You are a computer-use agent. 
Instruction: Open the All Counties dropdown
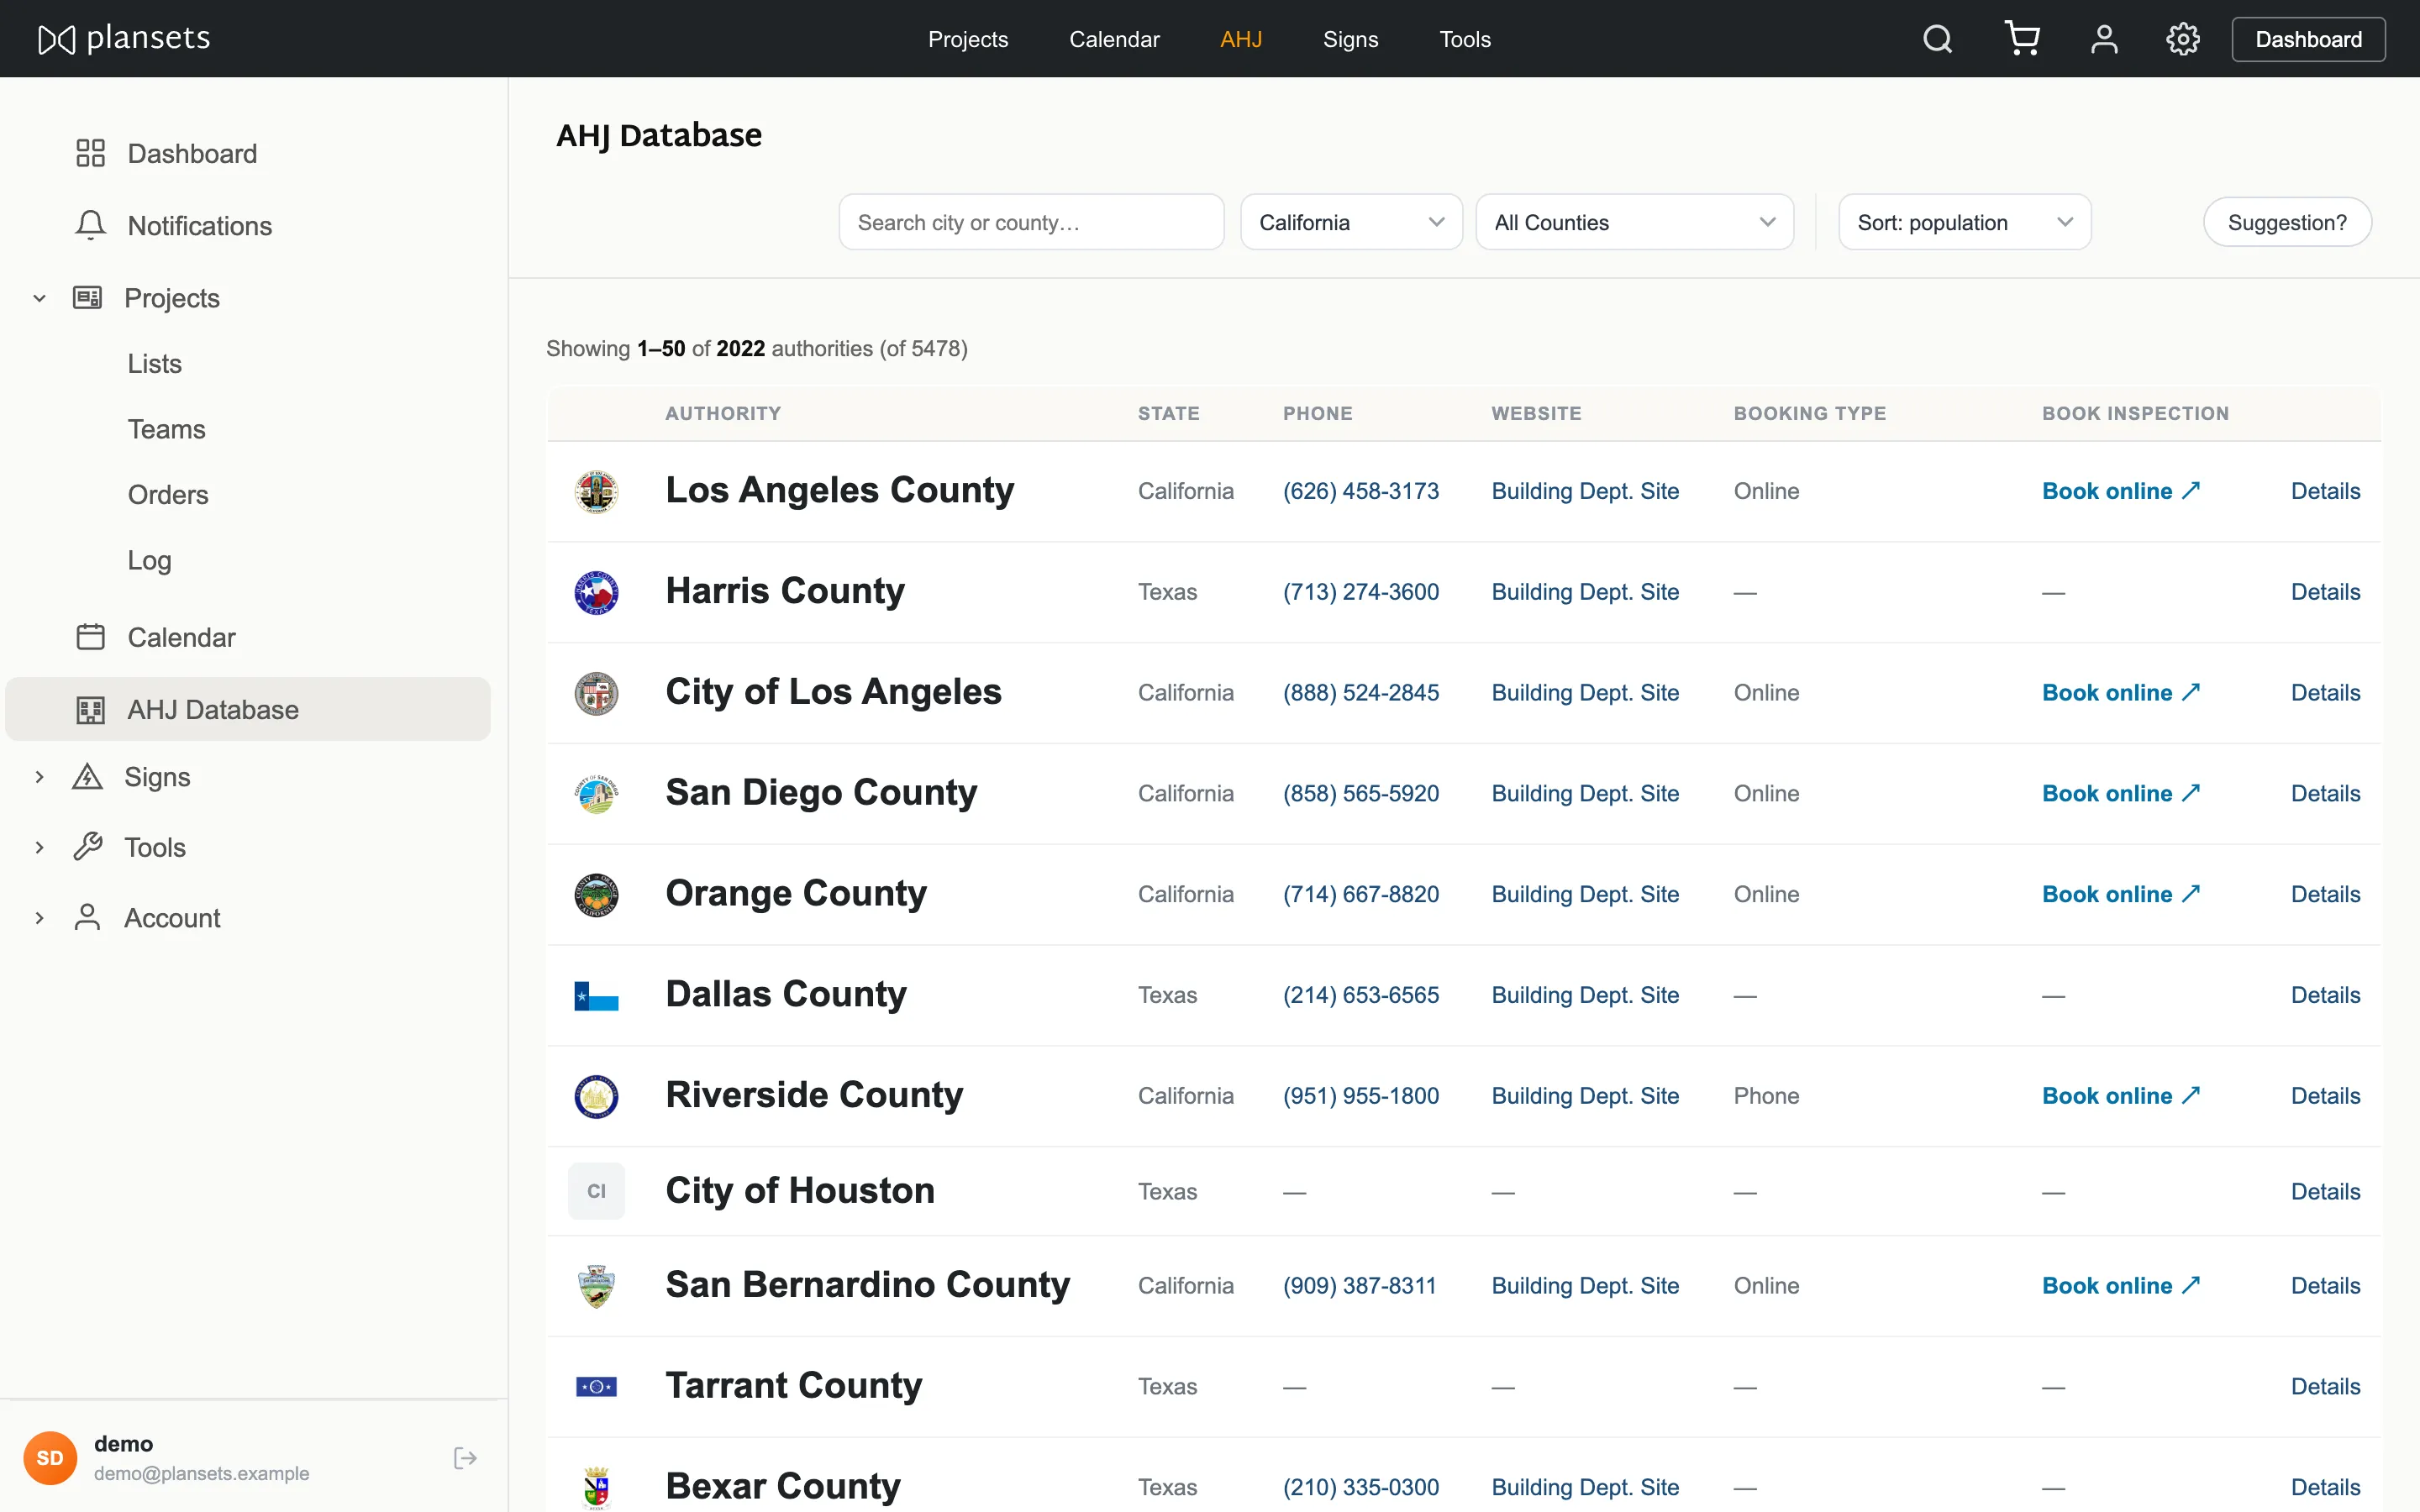(x=1634, y=222)
